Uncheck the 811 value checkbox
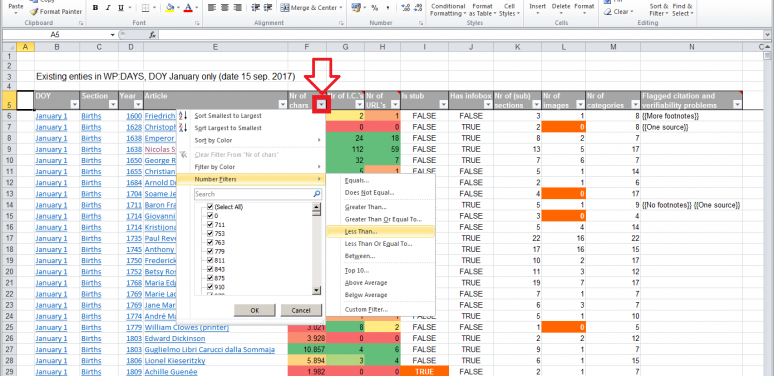 pyautogui.click(x=211, y=260)
